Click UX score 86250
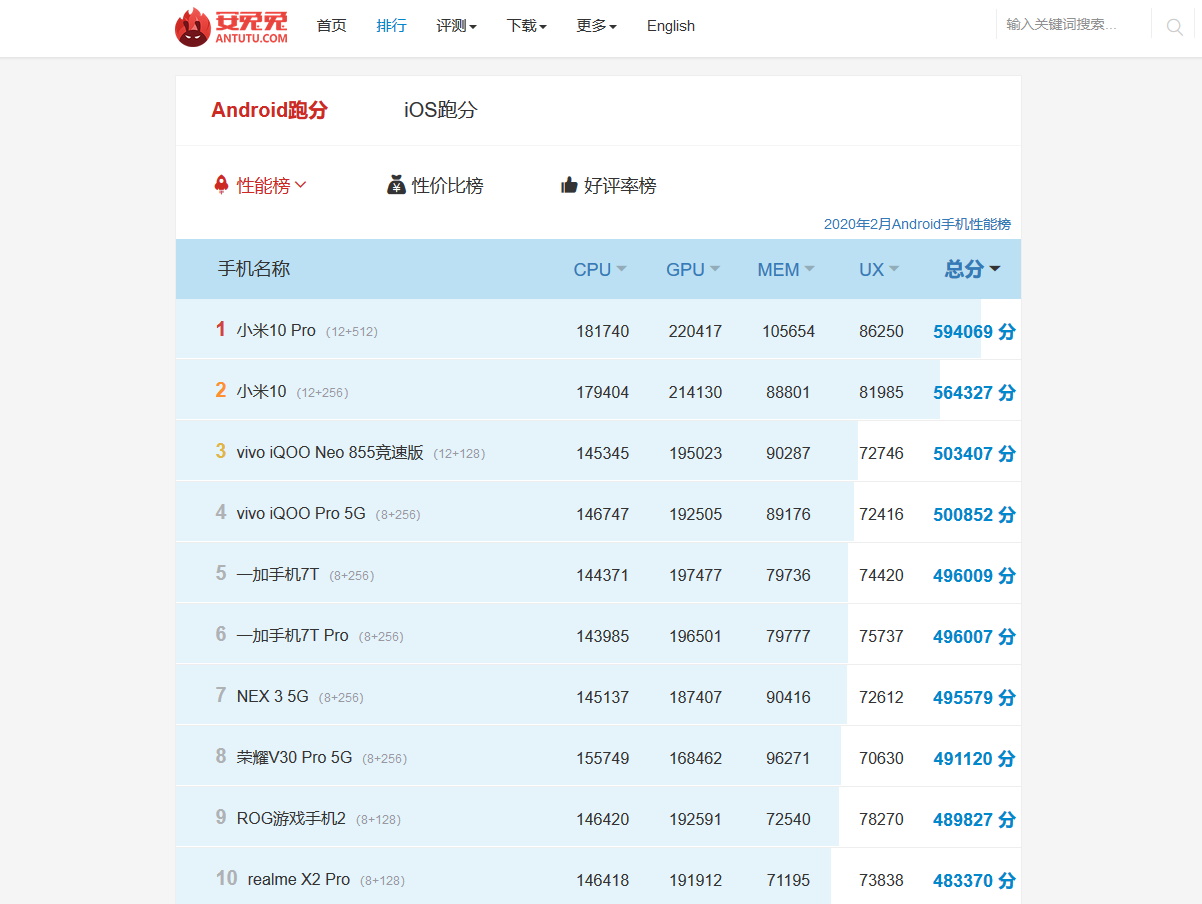The width and height of the screenshot is (1202, 904). click(881, 331)
